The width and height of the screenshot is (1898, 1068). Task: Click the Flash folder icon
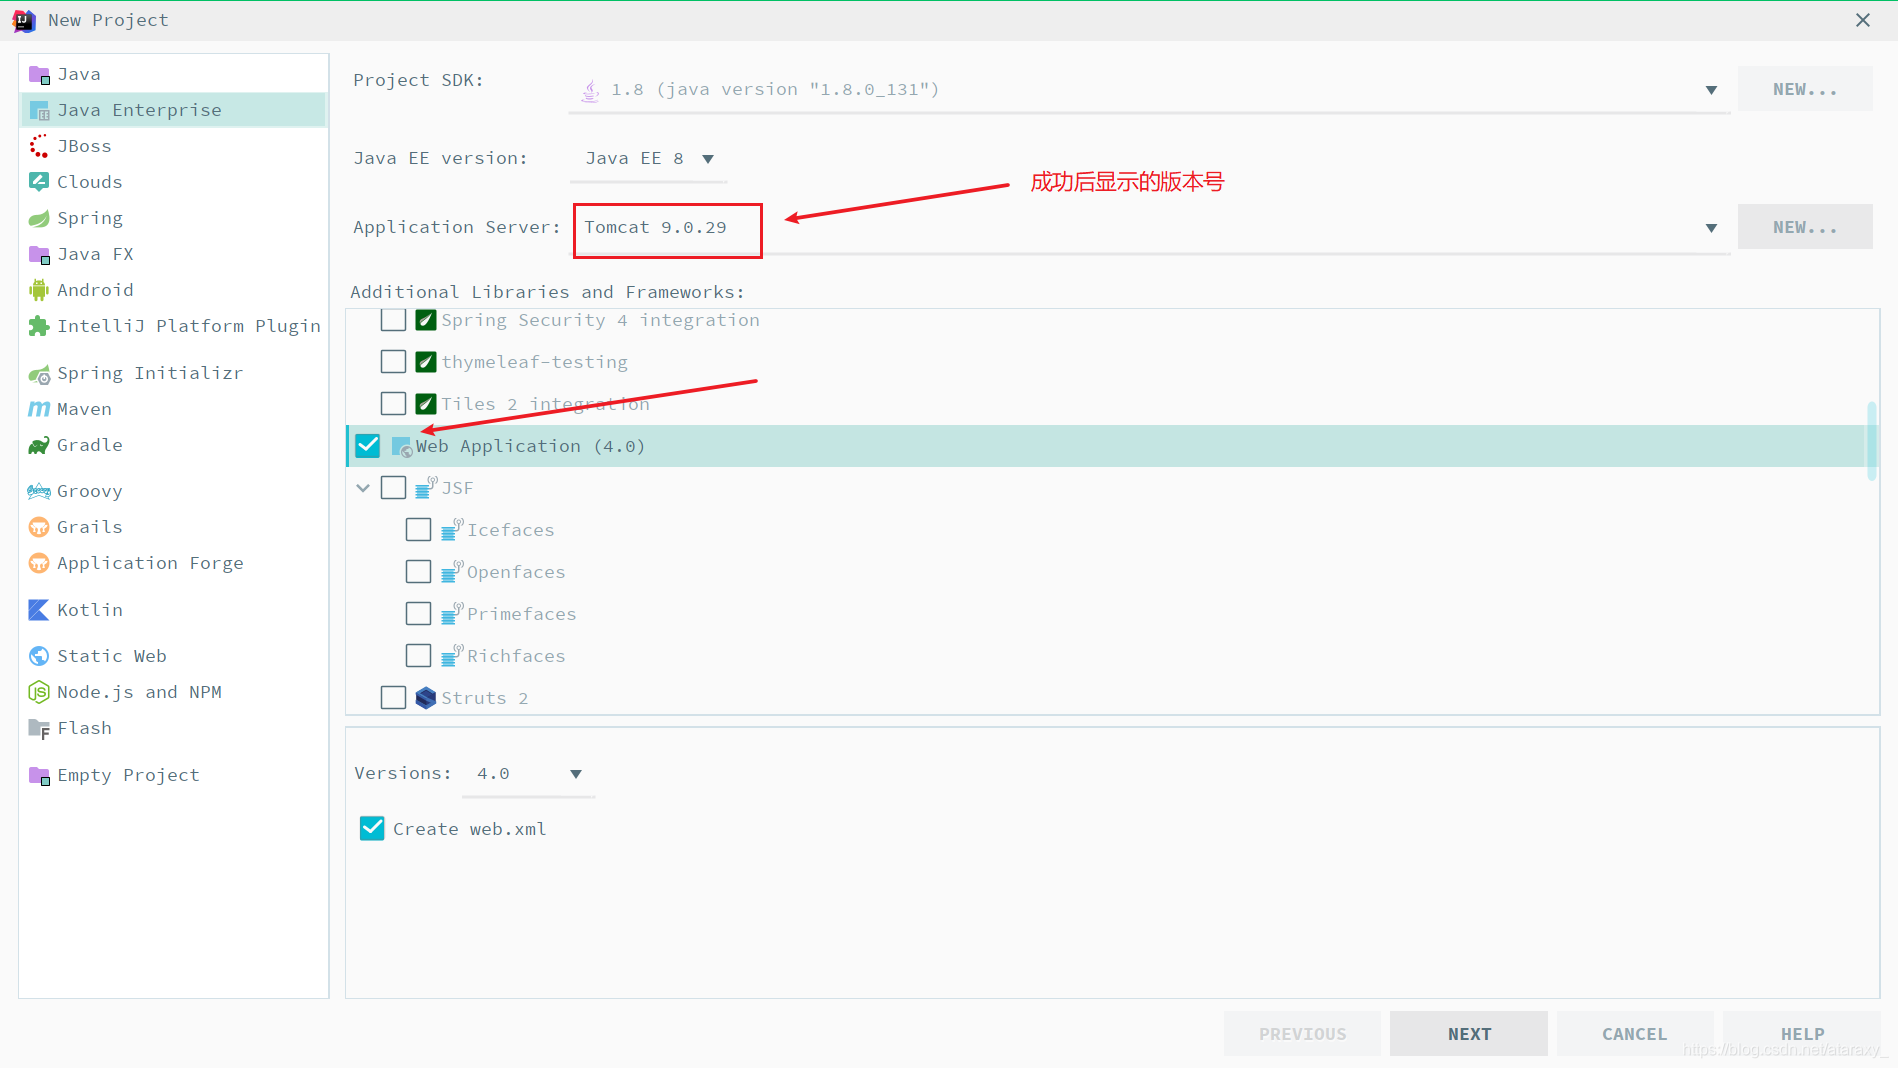39,729
